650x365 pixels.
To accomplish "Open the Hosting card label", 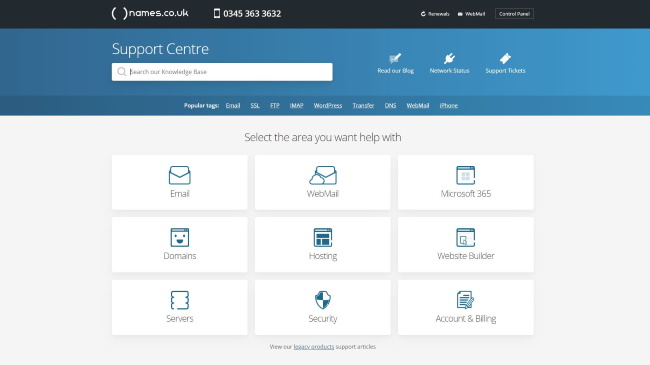I will tap(323, 256).
